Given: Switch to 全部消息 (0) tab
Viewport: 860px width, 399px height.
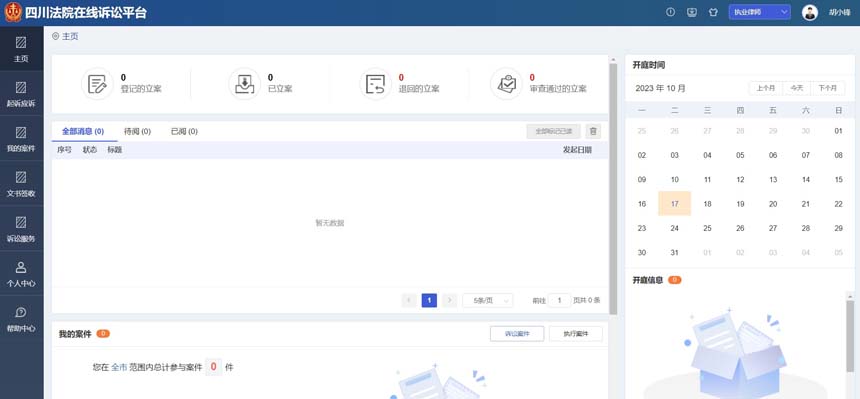Looking at the screenshot, I should click(83, 131).
